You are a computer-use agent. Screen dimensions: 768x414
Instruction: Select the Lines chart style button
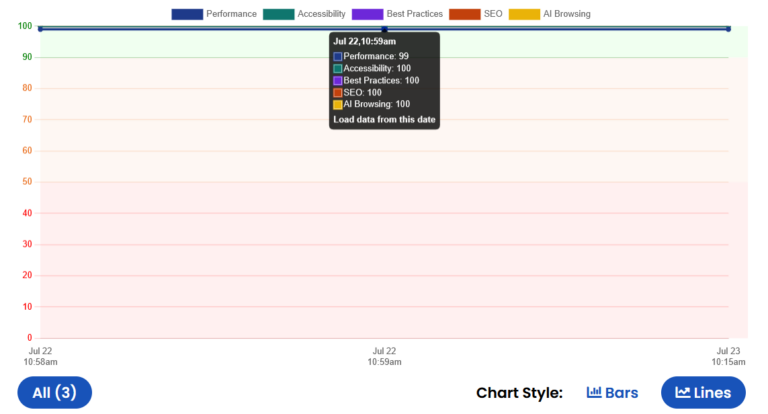click(x=703, y=392)
